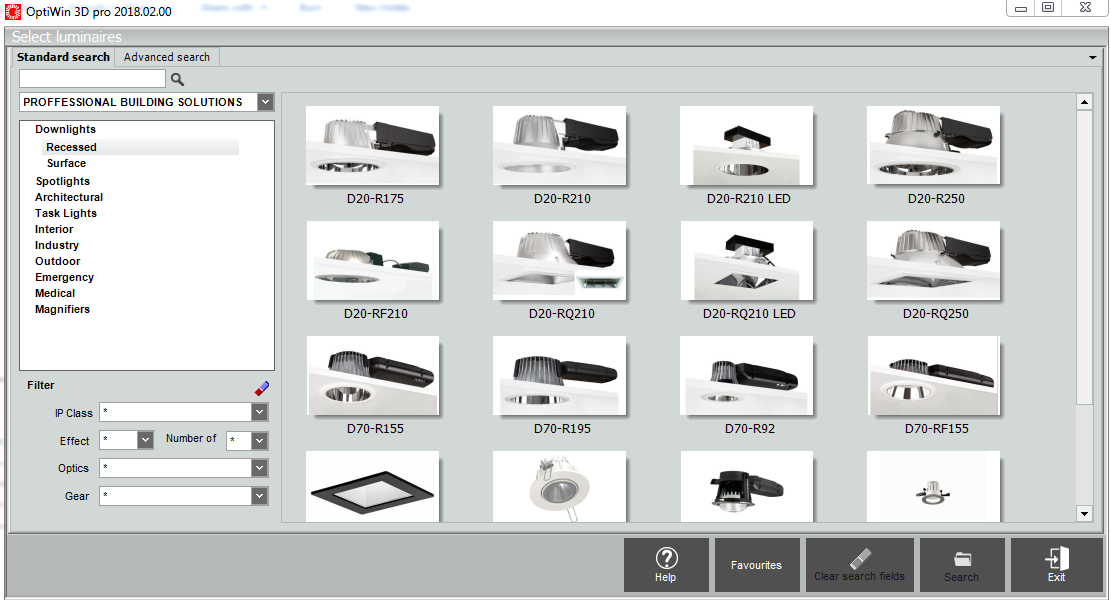Select Downlights in the category tree
Image resolution: width=1111 pixels, height=600 pixels.
coord(65,129)
